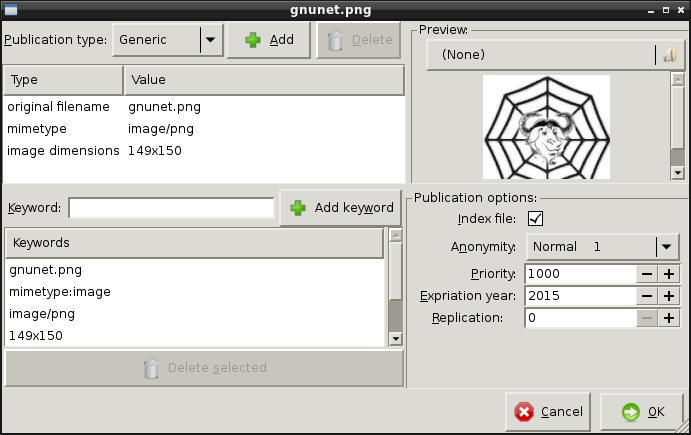Open the preview file chooser (None)

tap(556, 55)
